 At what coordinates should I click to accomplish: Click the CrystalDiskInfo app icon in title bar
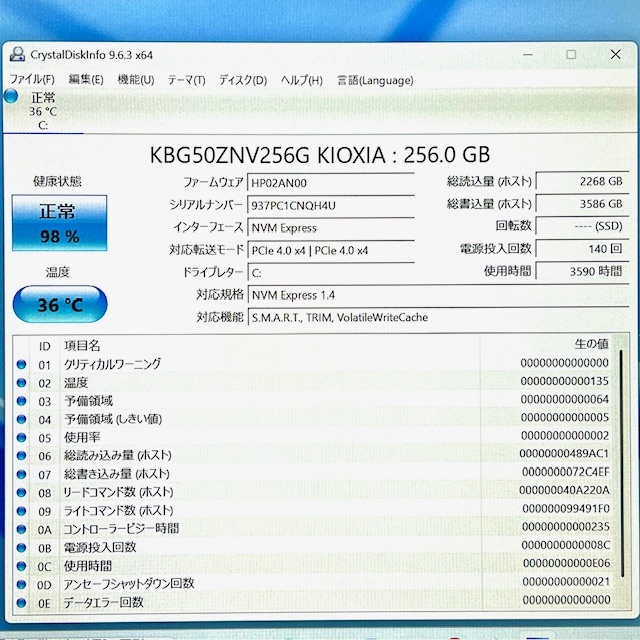(17, 54)
